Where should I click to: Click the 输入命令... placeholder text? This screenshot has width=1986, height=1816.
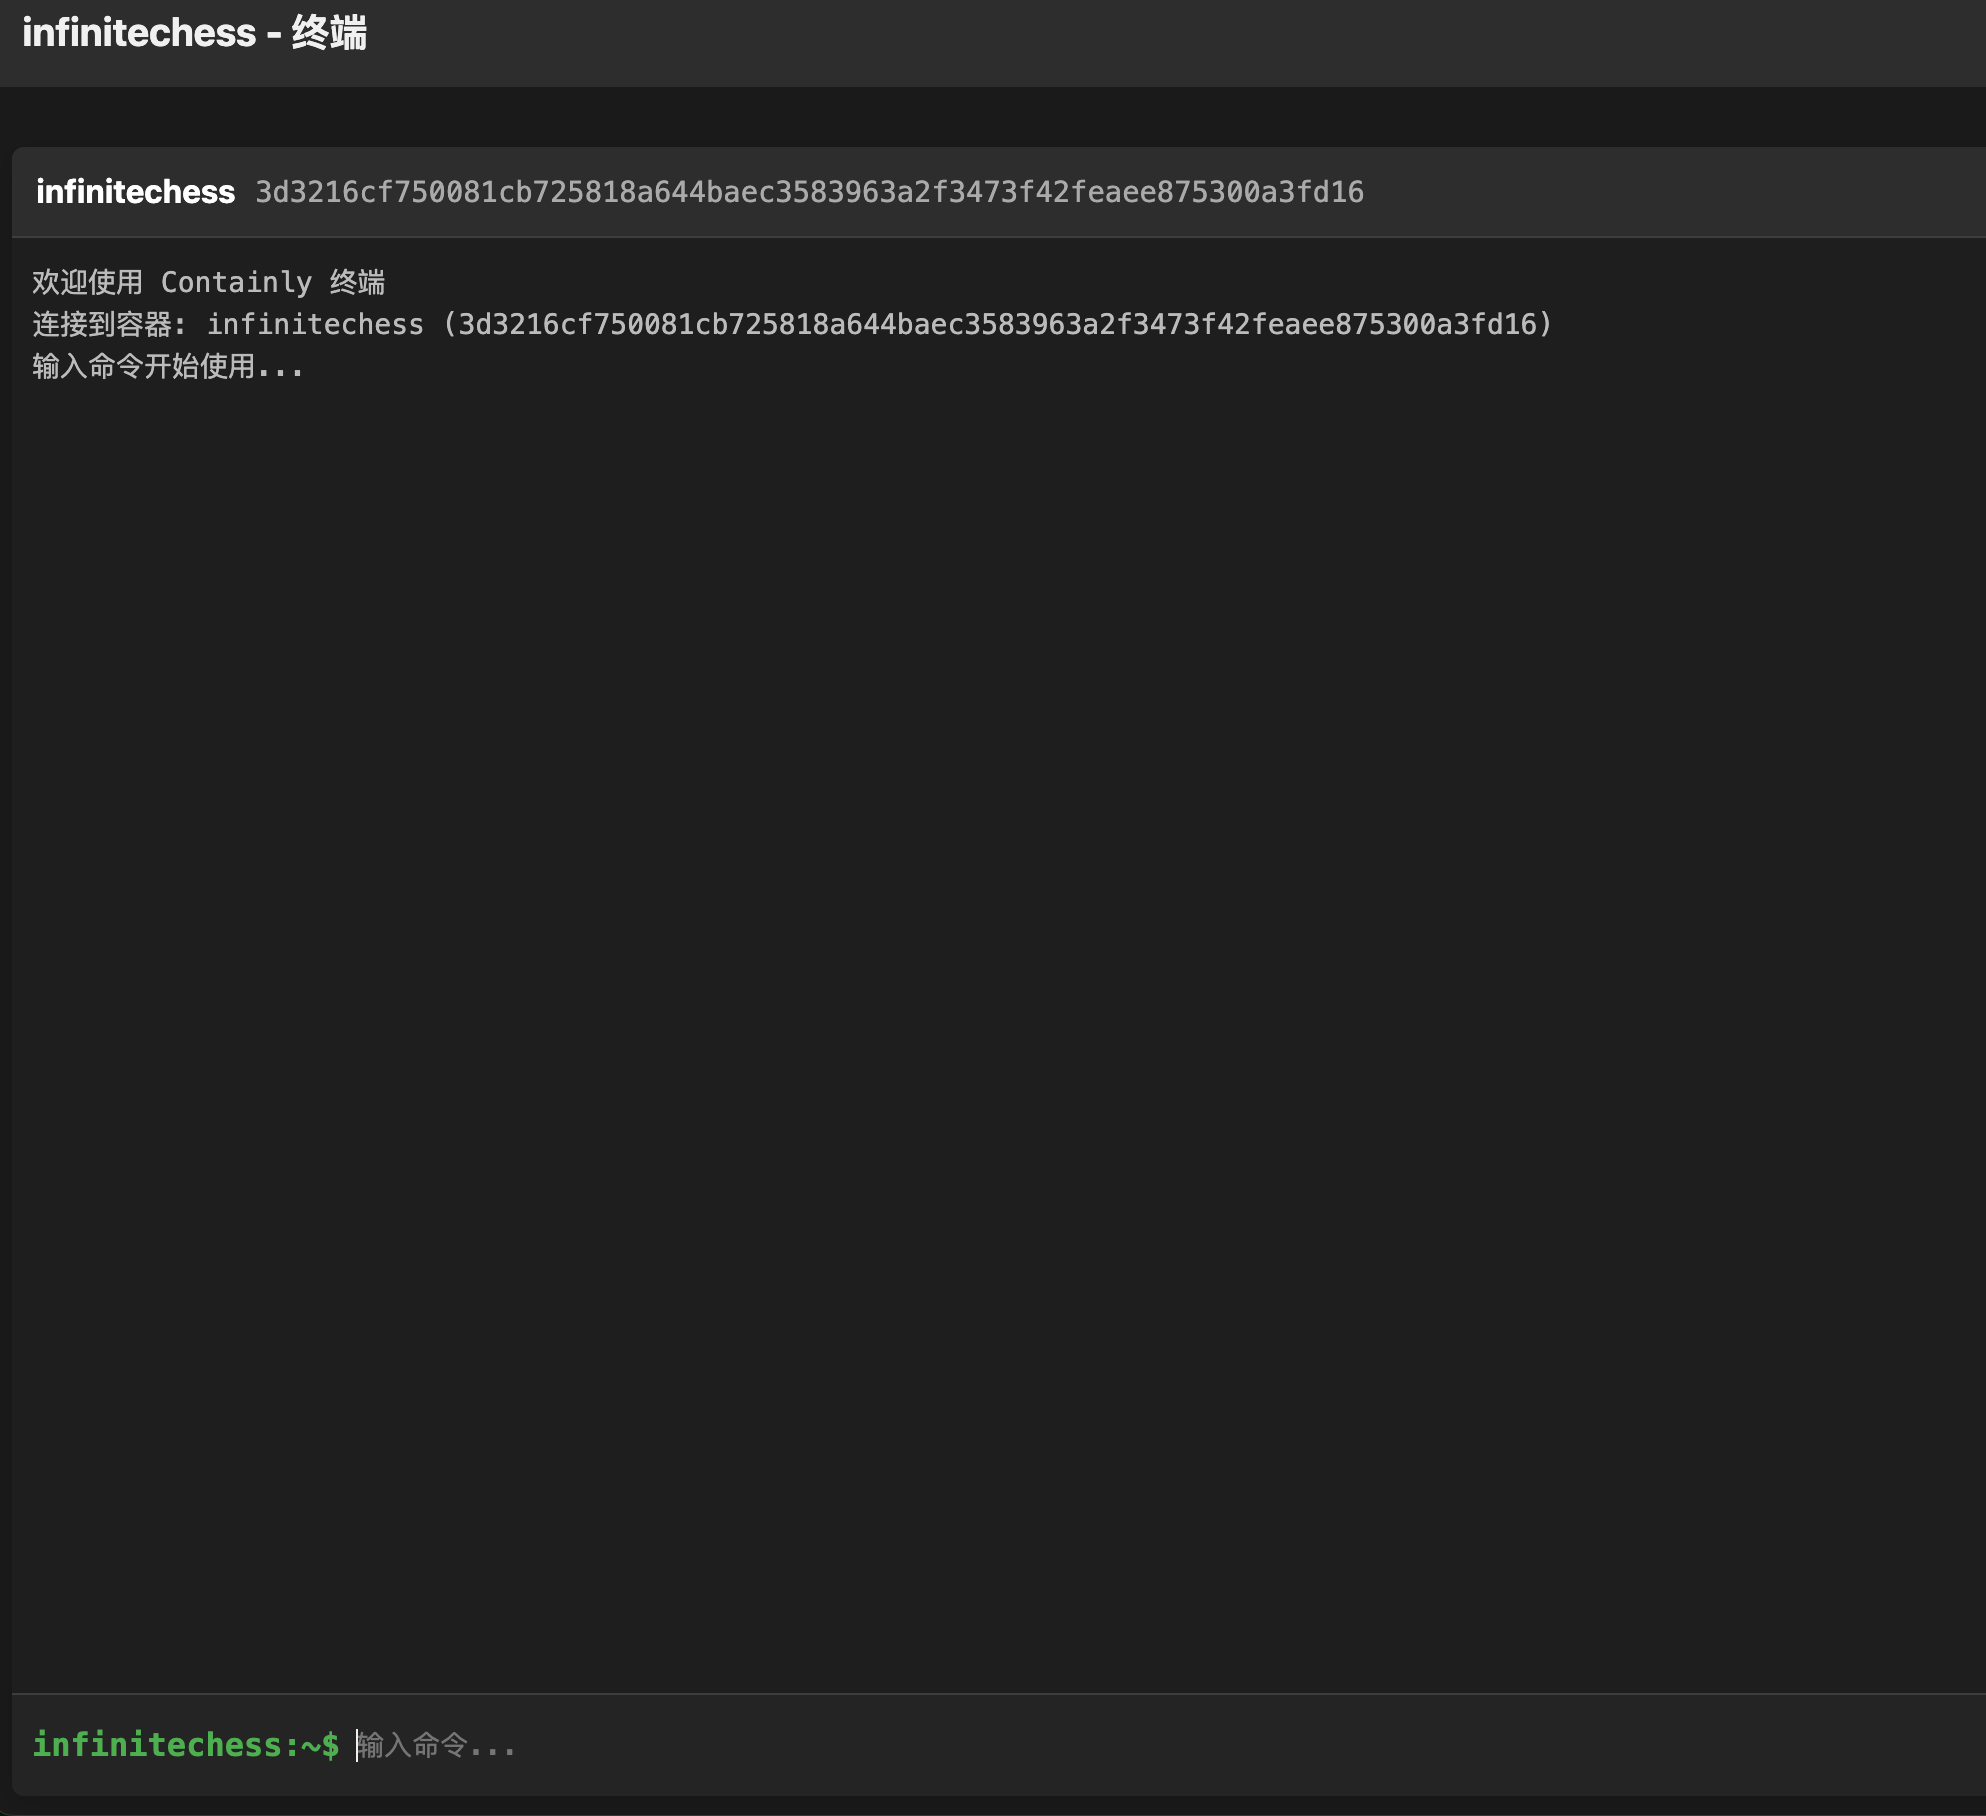coord(437,1746)
